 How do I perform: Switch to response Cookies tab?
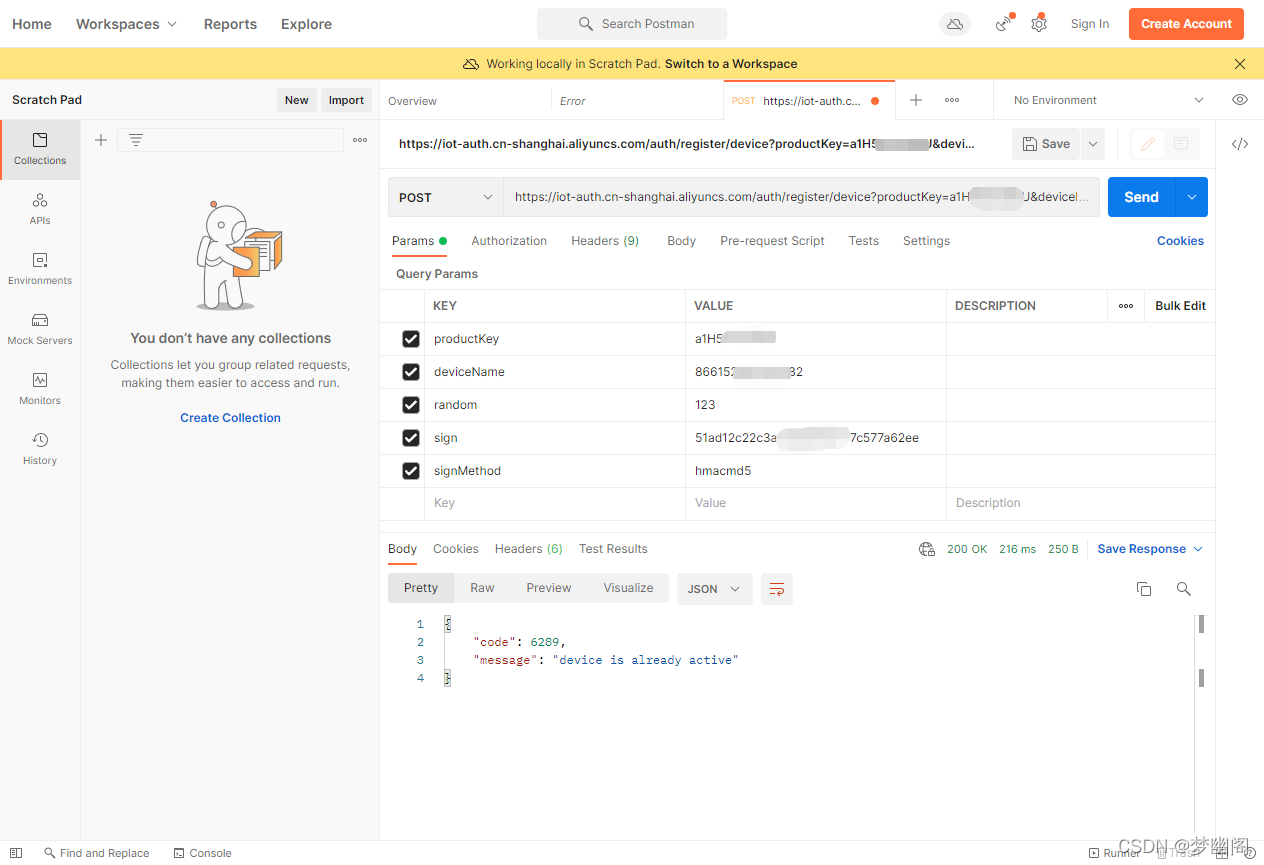455,549
